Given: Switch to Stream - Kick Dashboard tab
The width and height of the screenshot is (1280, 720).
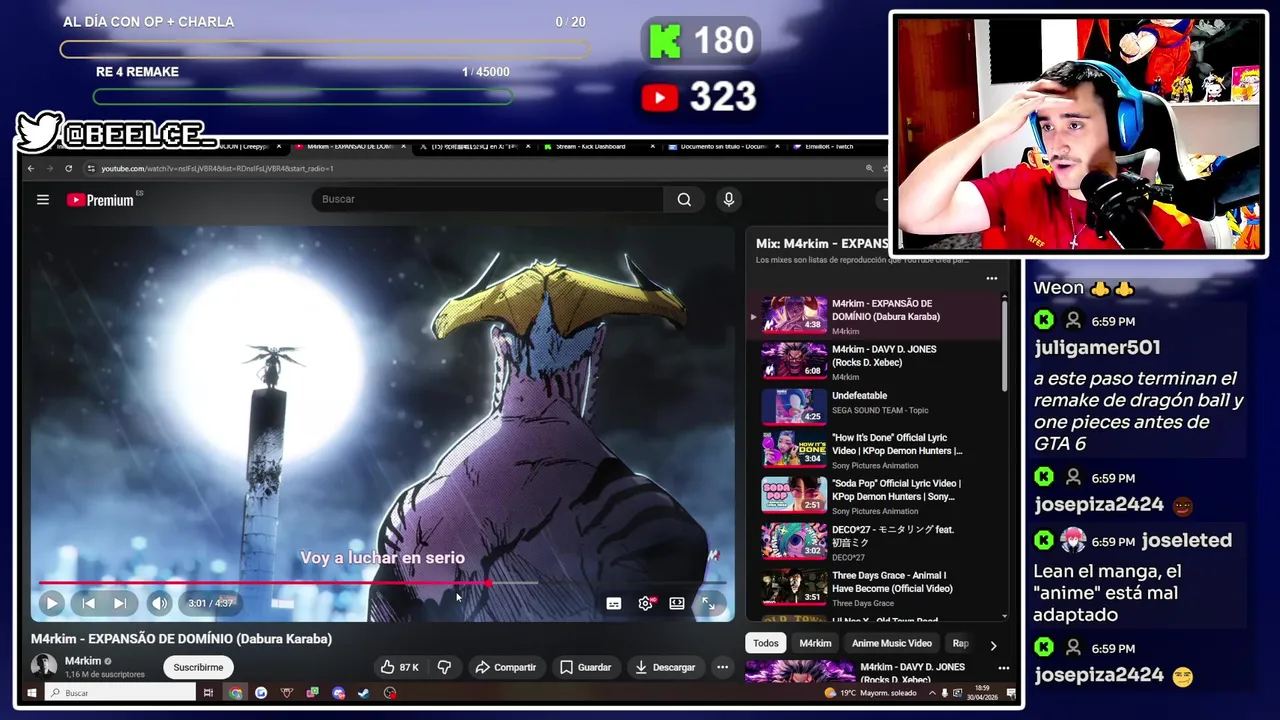Looking at the screenshot, I should pos(596,147).
